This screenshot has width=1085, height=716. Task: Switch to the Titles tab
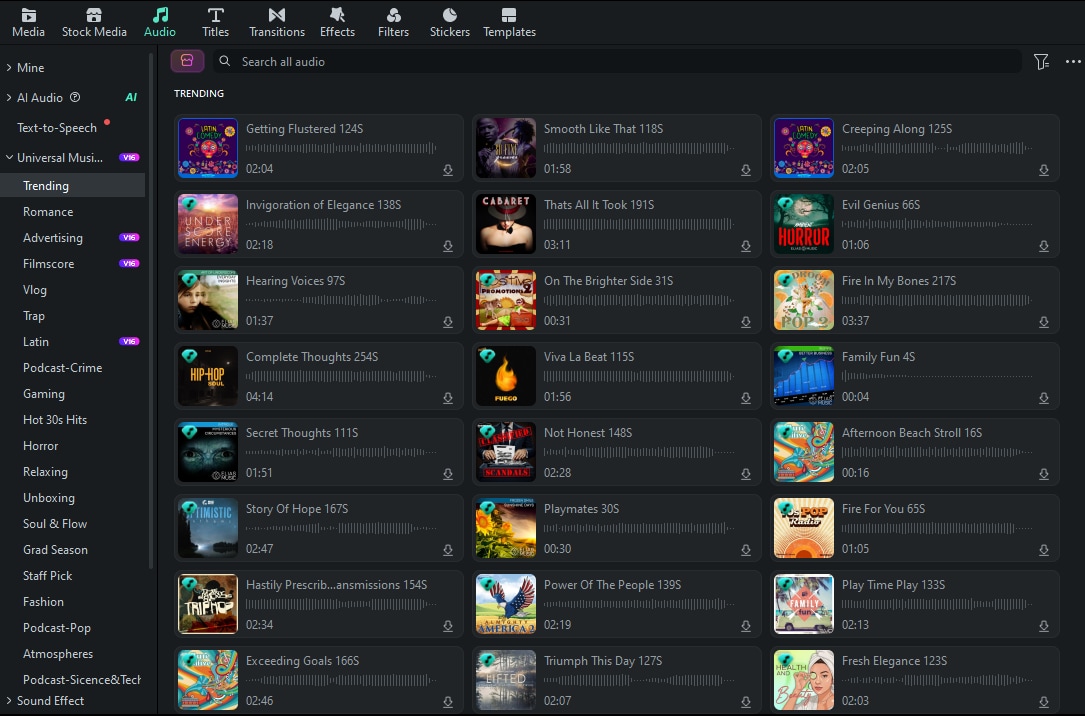(215, 23)
